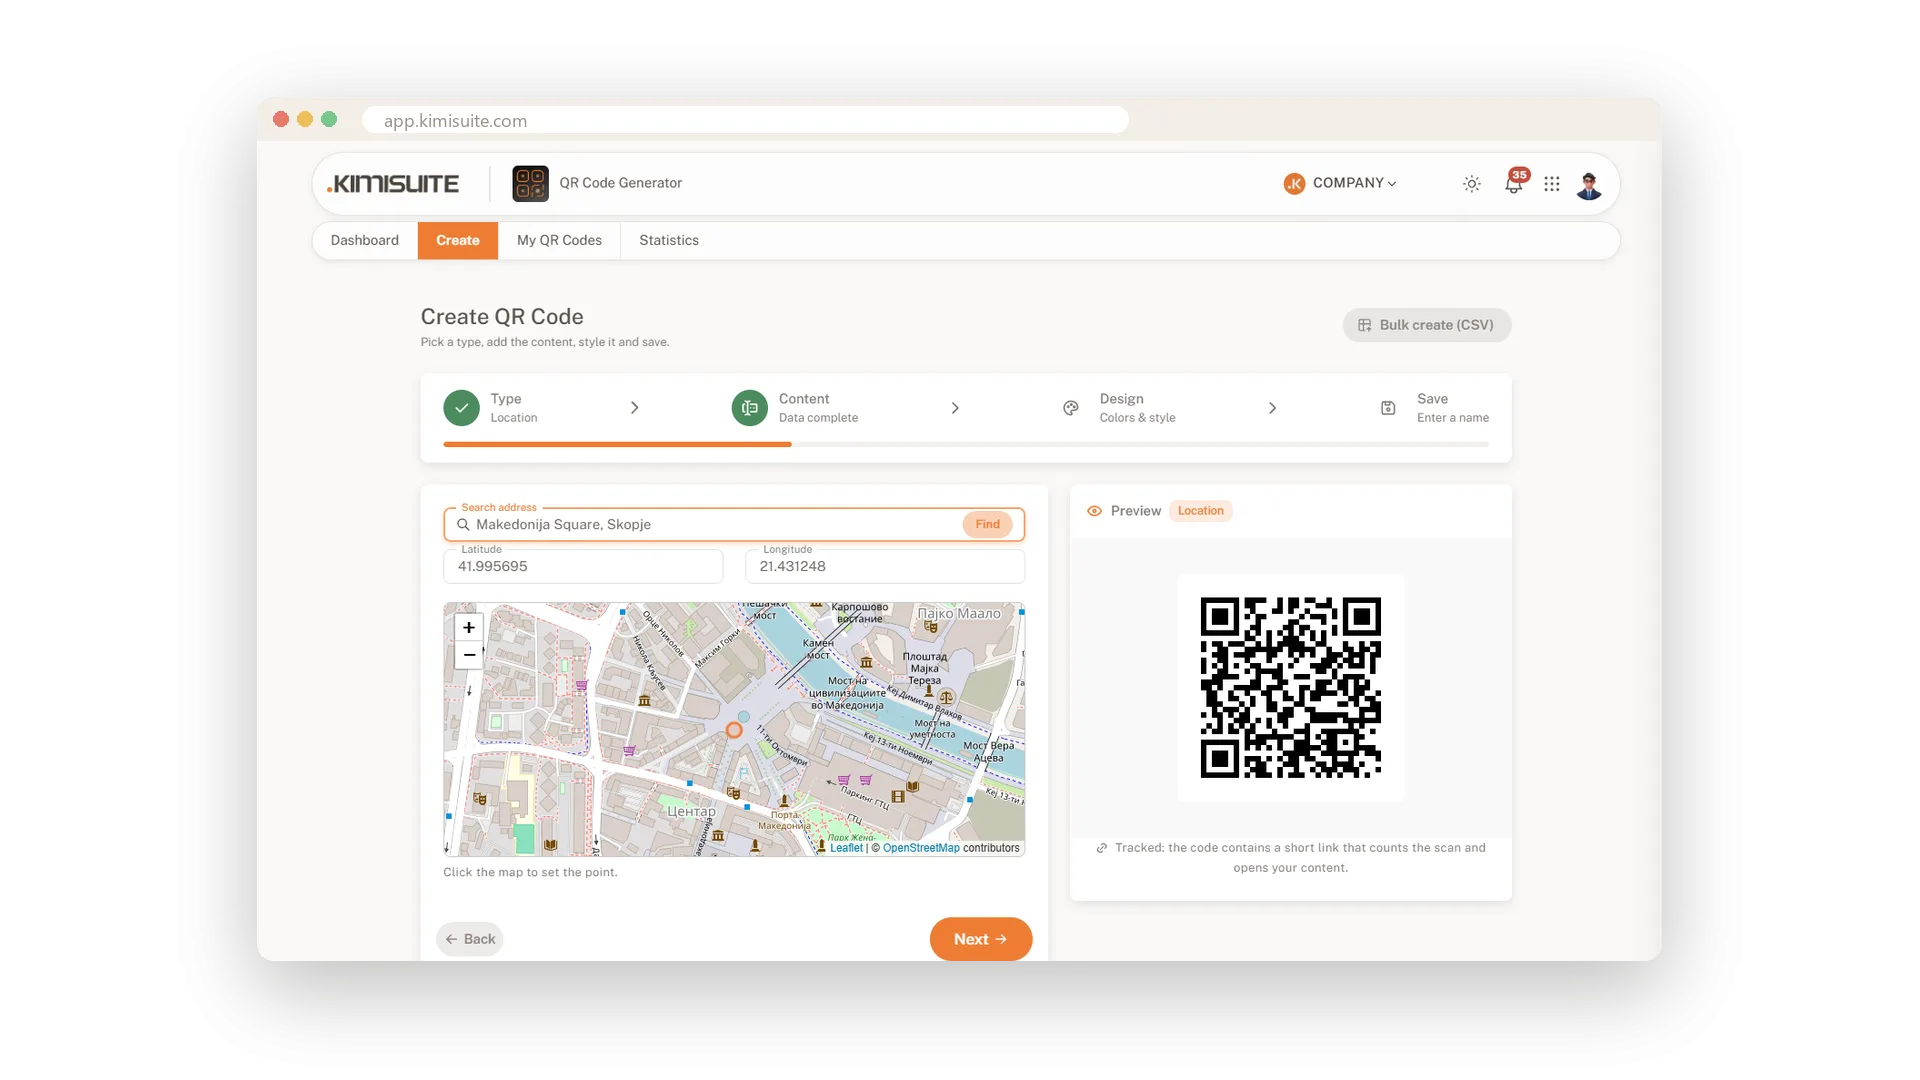Click the Save step disk icon

1388,408
